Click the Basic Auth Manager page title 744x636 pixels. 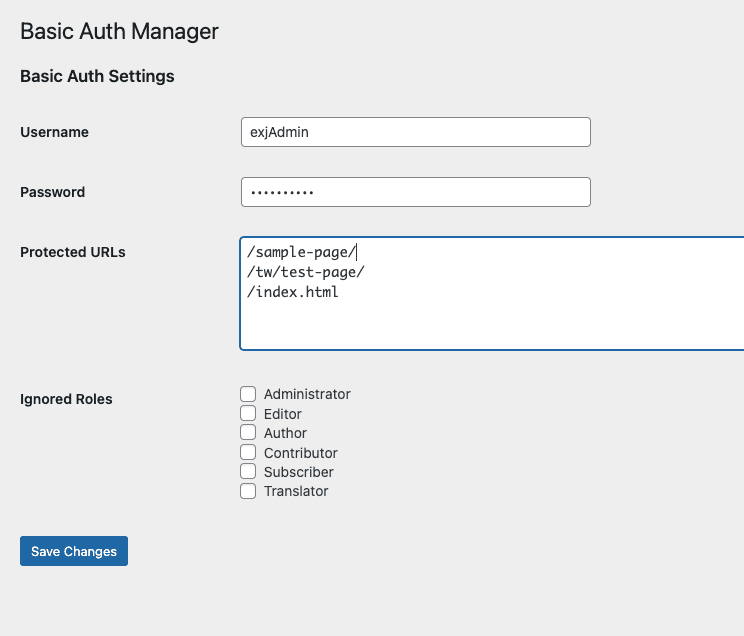pos(119,32)
